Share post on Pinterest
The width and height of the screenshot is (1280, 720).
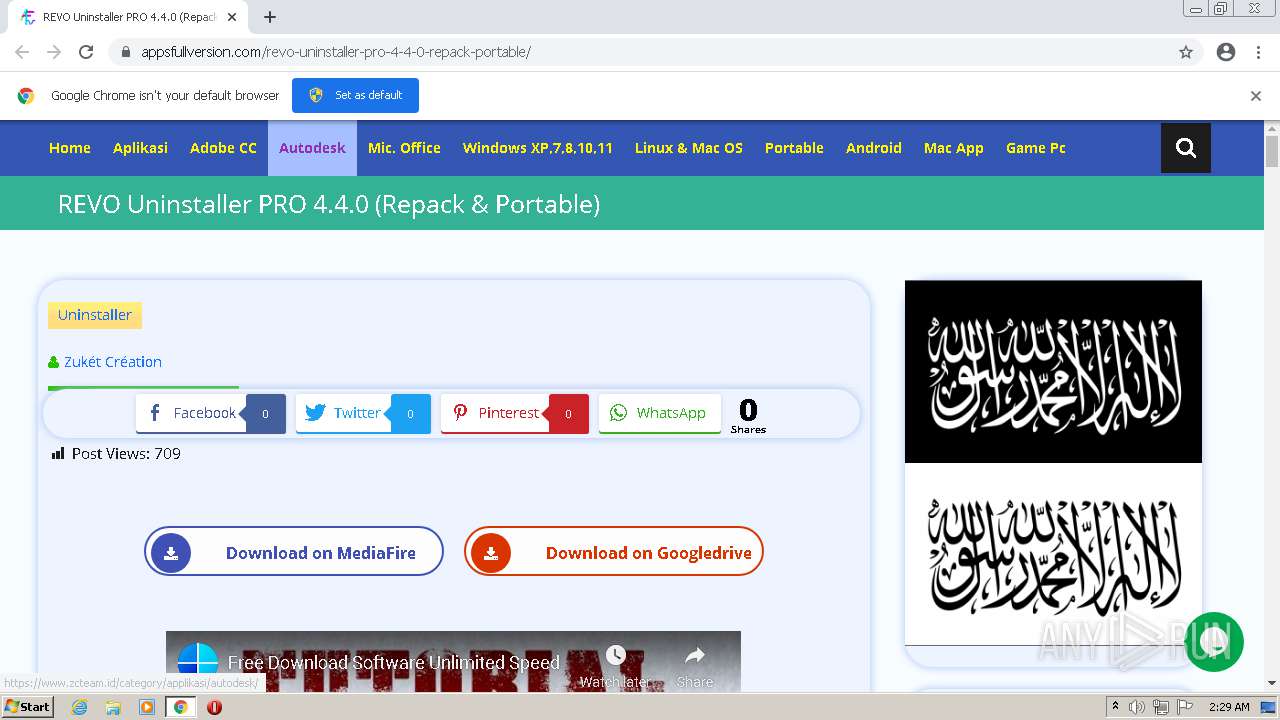click(x=515, y=413)
